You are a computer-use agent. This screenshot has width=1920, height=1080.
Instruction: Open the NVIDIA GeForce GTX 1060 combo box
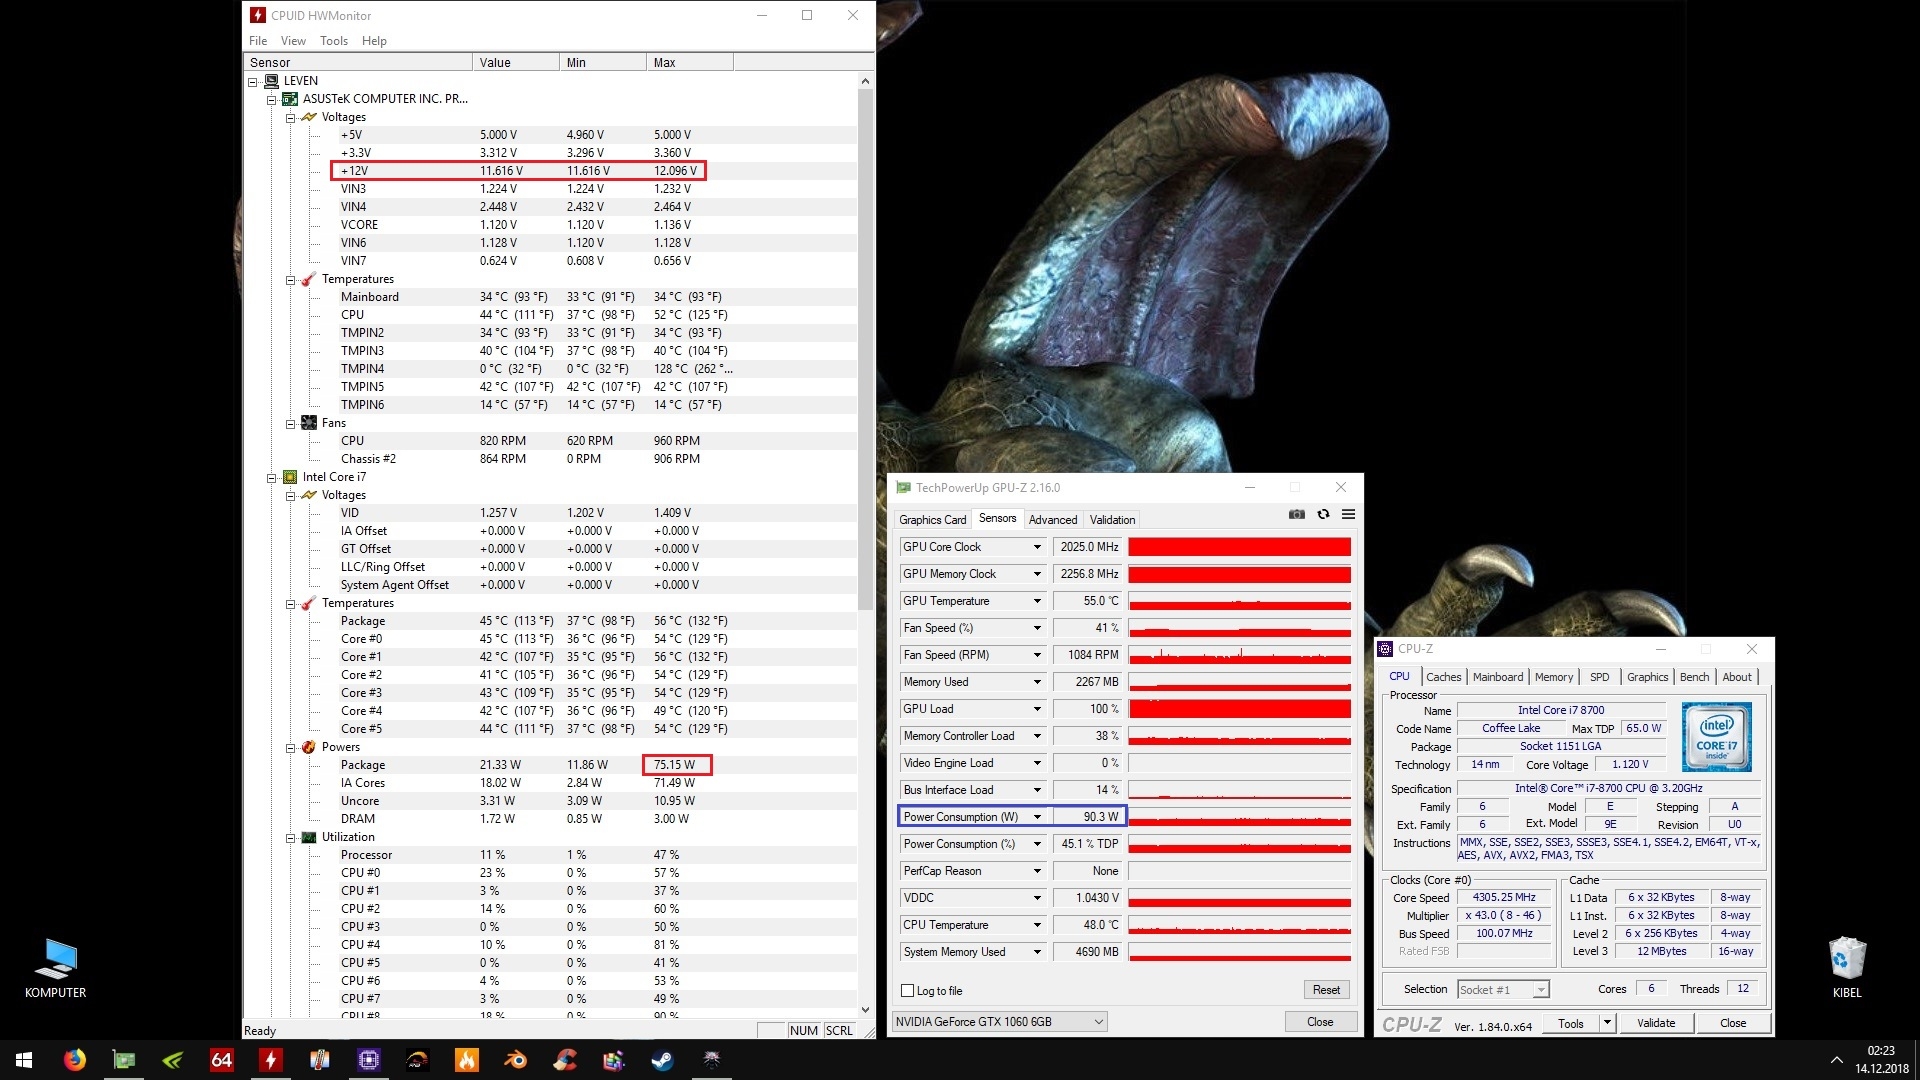(999, 1022)
